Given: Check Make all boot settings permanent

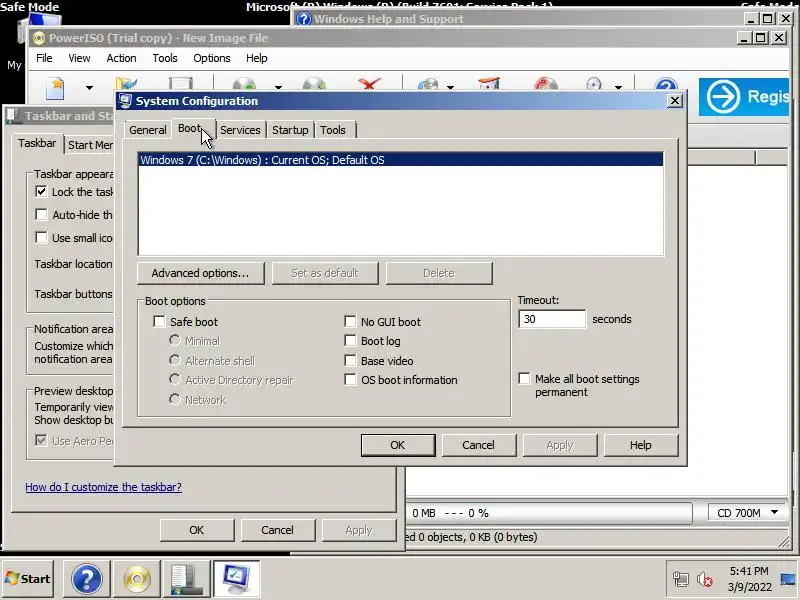Looking at the screenshot, I should pyautogui.click(x=524, y=379).
